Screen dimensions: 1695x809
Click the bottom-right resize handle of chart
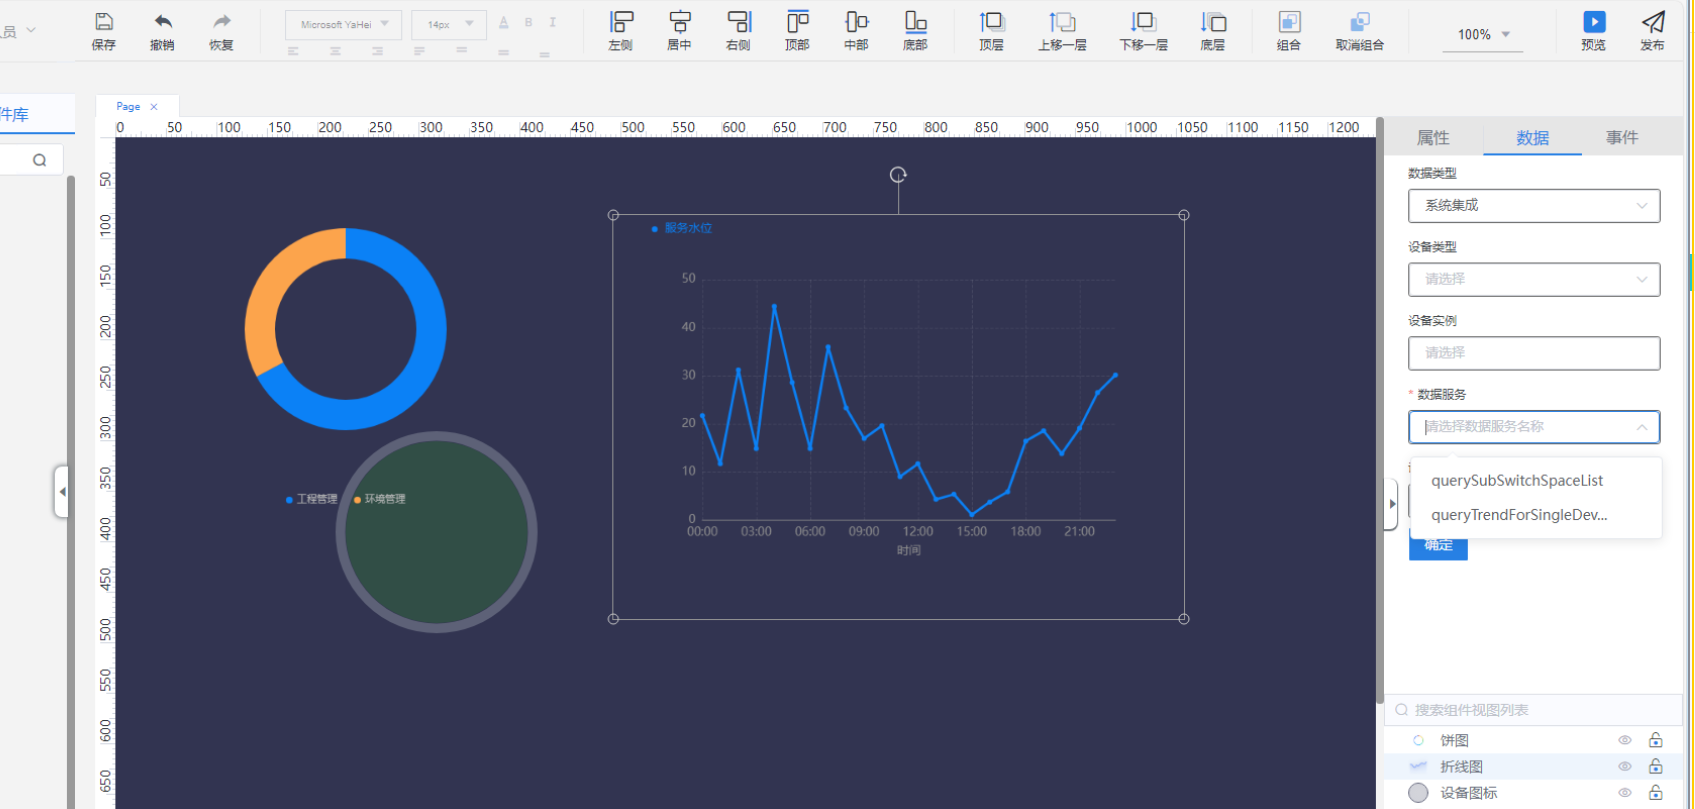click(1184, 619)
